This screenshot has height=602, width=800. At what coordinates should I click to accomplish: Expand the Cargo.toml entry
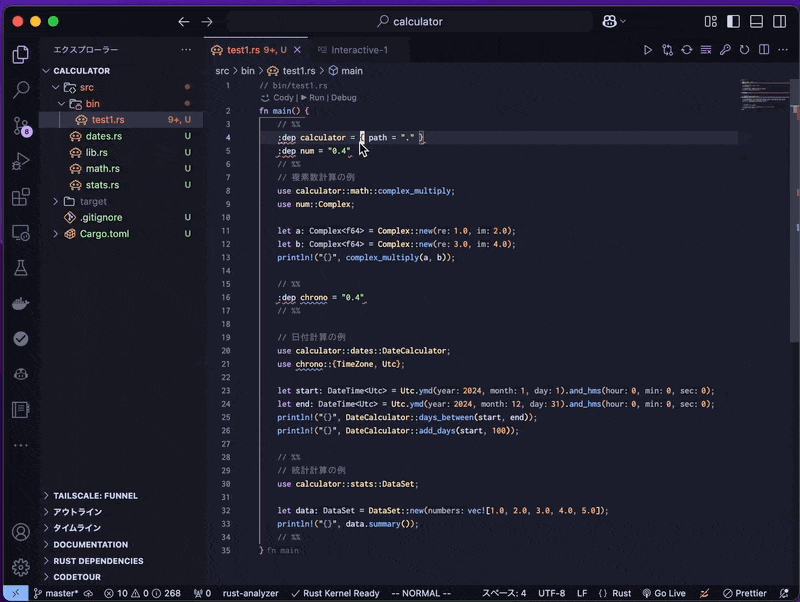click(56, 234)
